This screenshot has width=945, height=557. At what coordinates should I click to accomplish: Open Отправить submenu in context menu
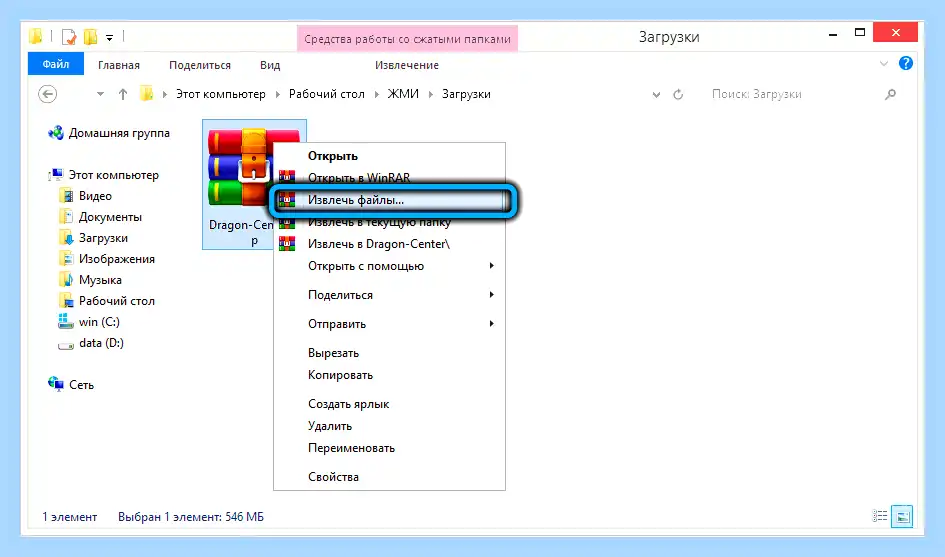click(389, 324)
